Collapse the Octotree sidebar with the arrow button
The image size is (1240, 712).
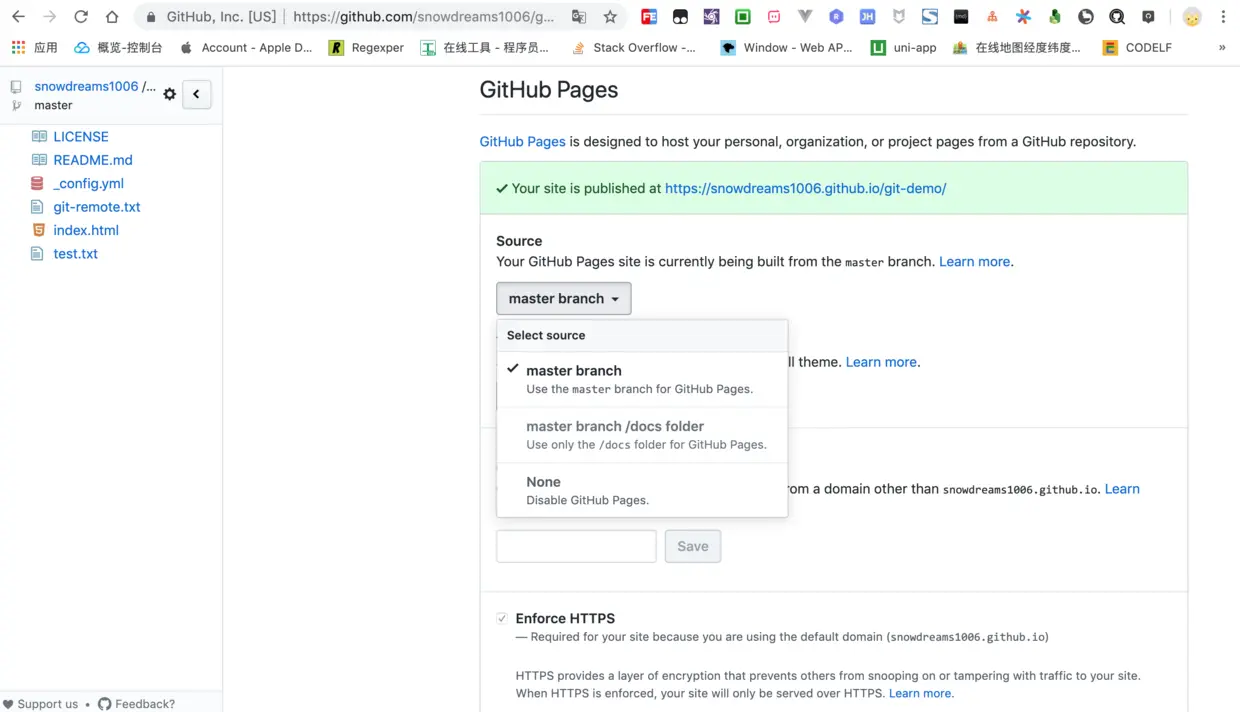tap(196, 94)
